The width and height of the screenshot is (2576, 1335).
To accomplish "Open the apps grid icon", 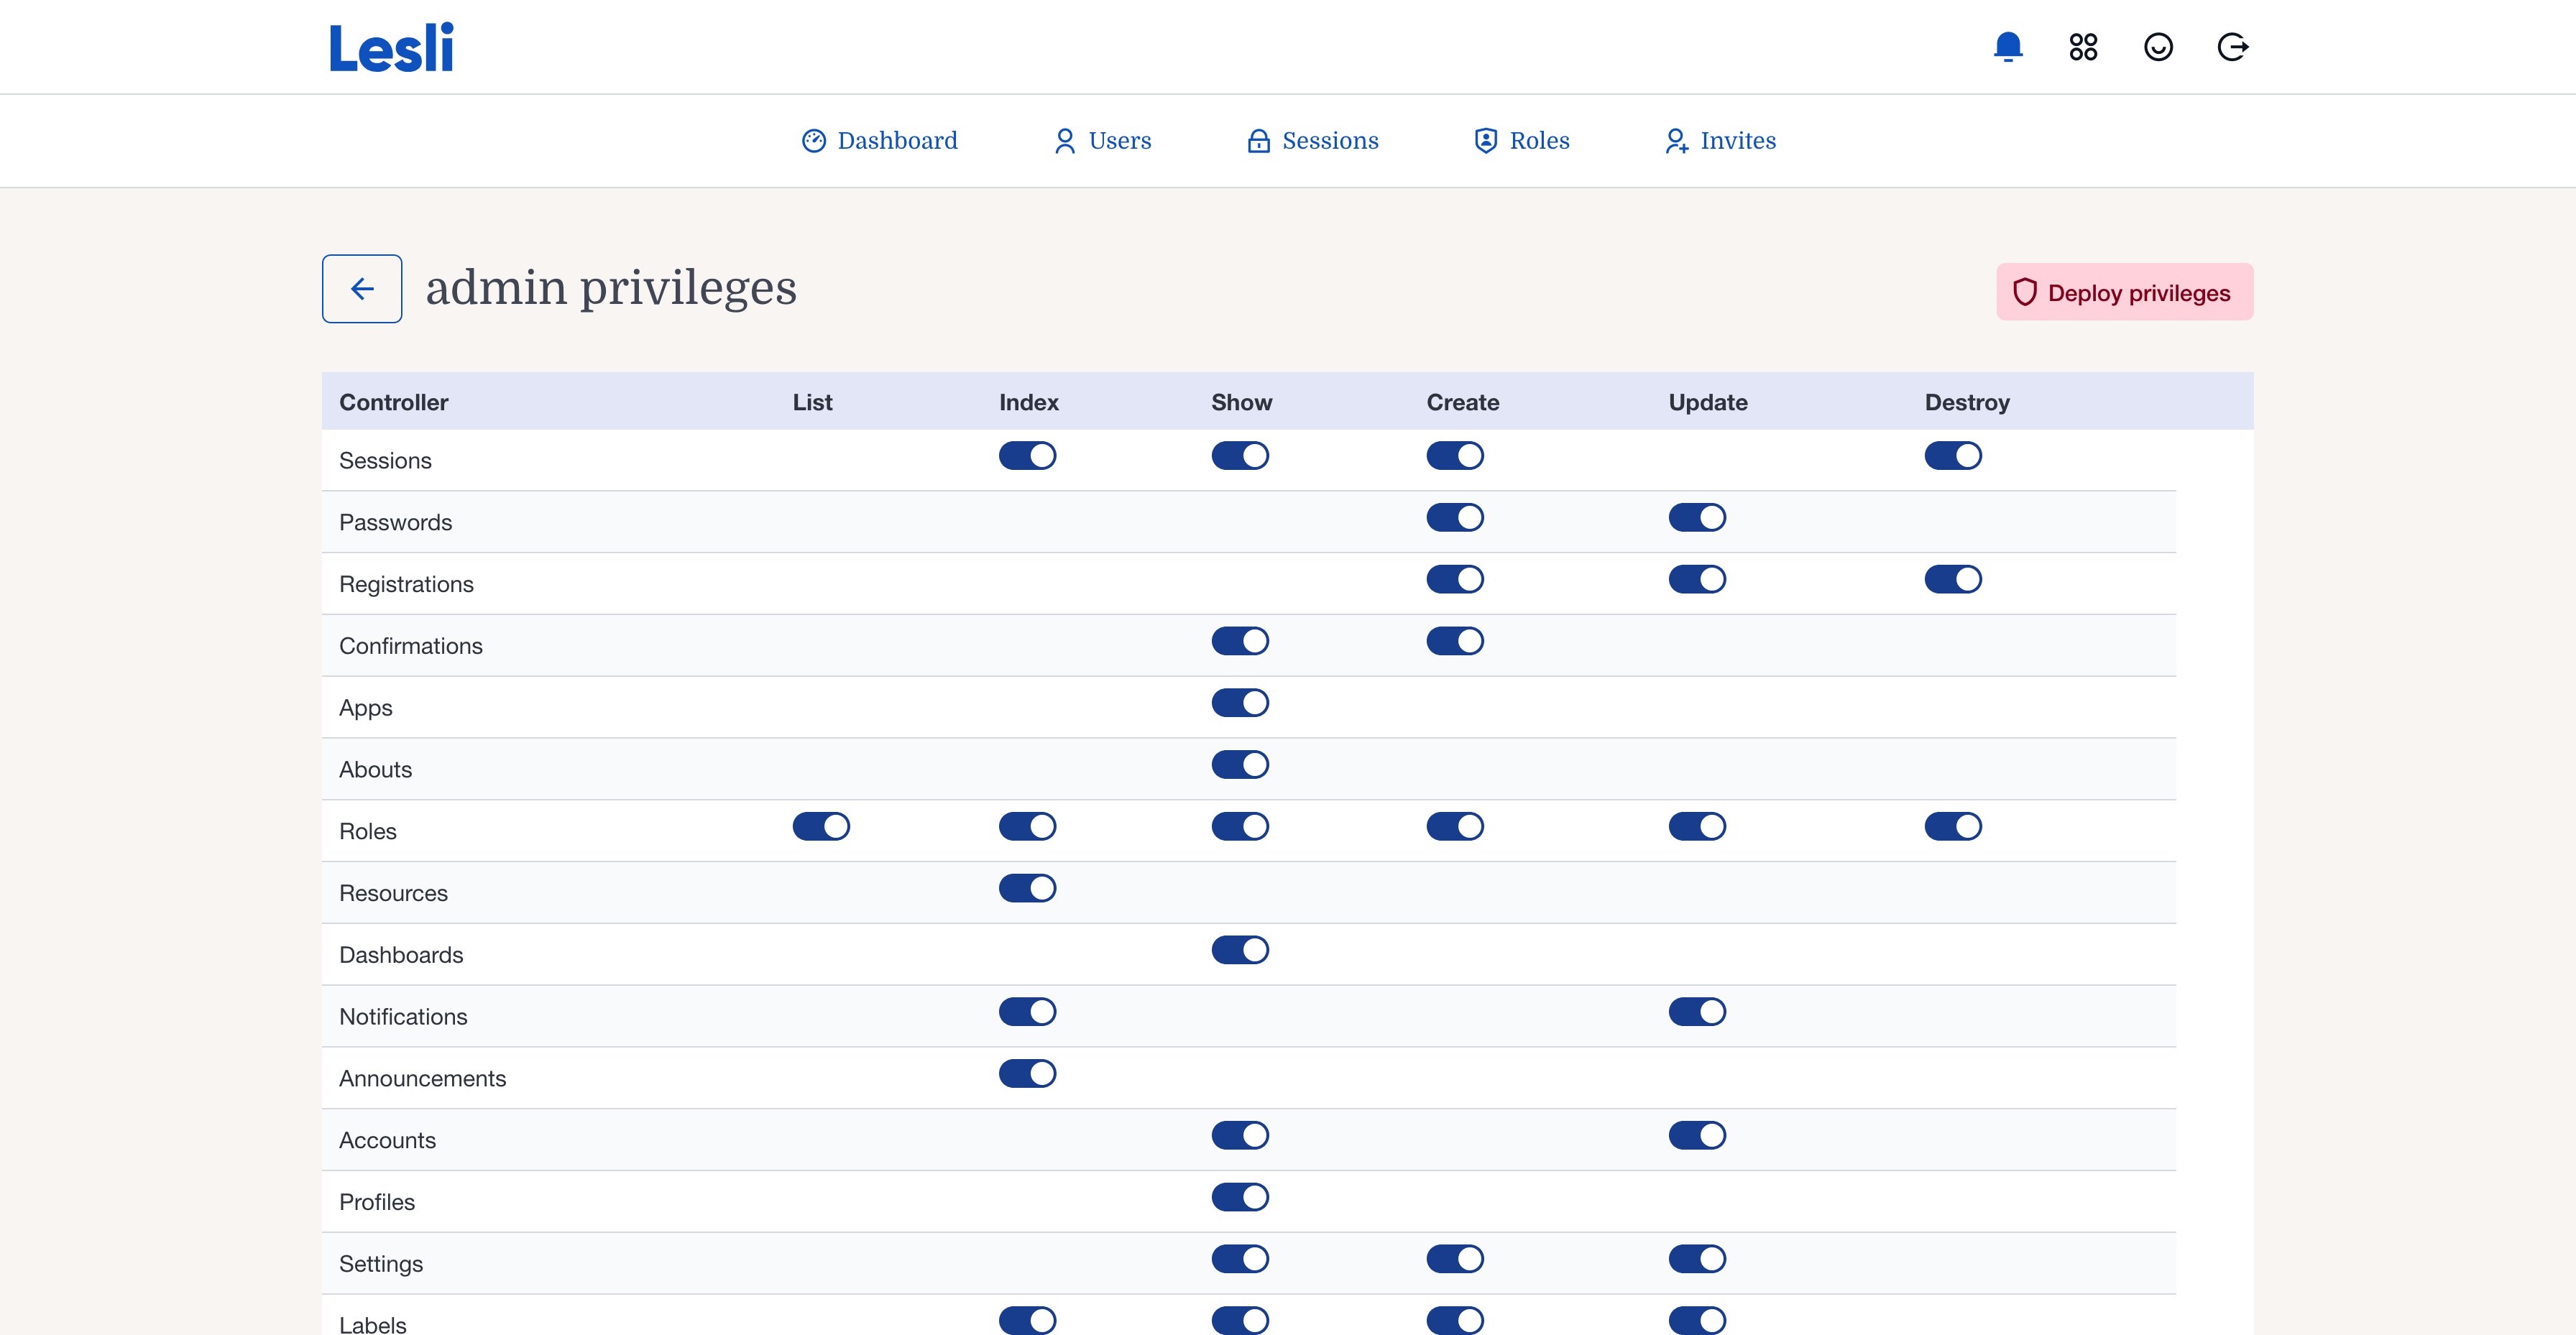I will click(x=2083, y=47).
